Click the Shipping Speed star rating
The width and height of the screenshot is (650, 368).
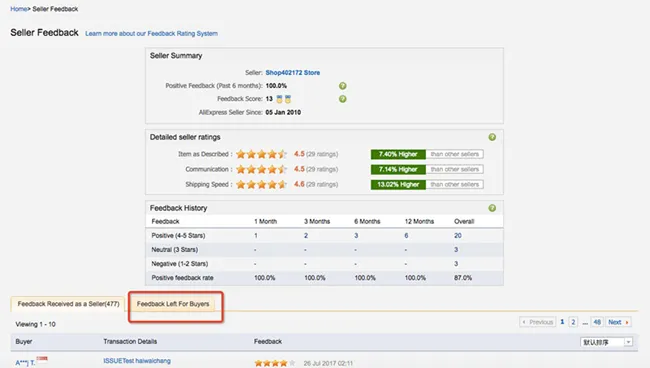pos(261,184)
